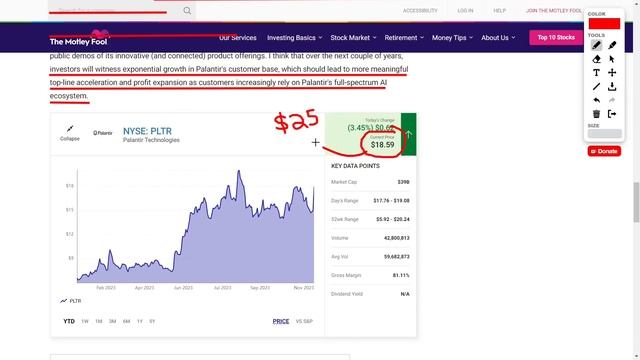Clear all annotations with trash icon

(596, 114)
